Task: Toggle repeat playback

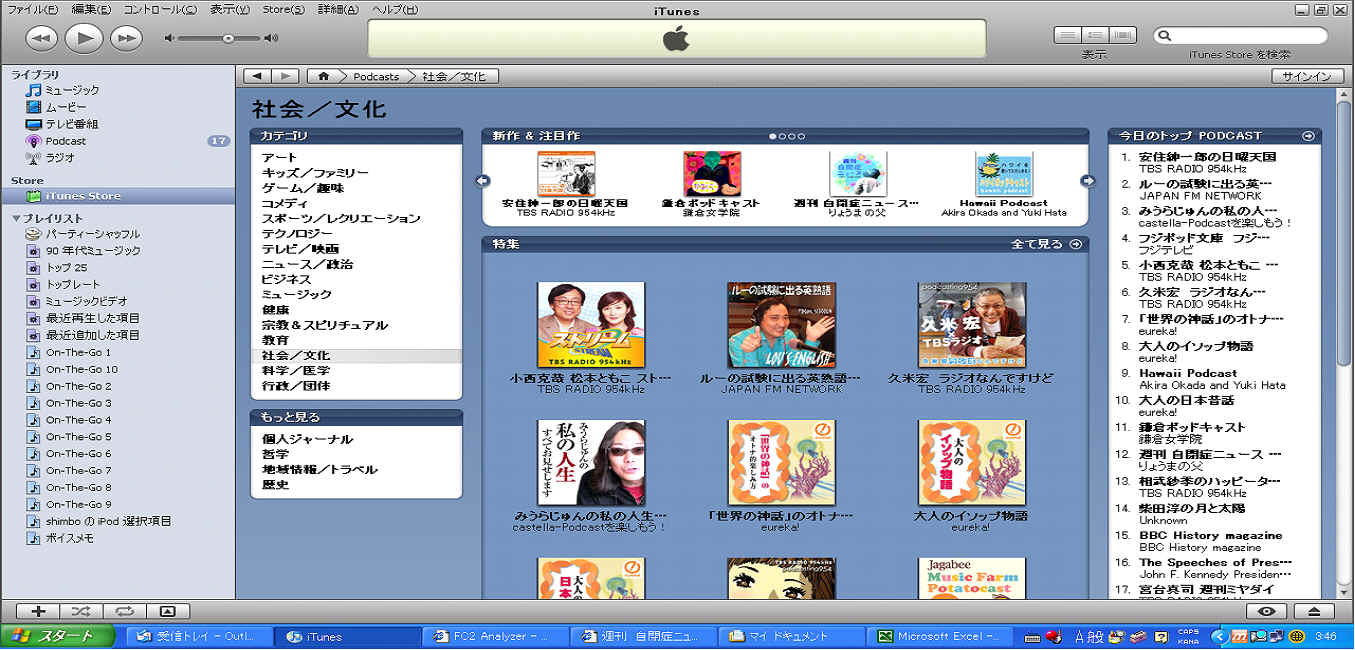Action: 124,611
